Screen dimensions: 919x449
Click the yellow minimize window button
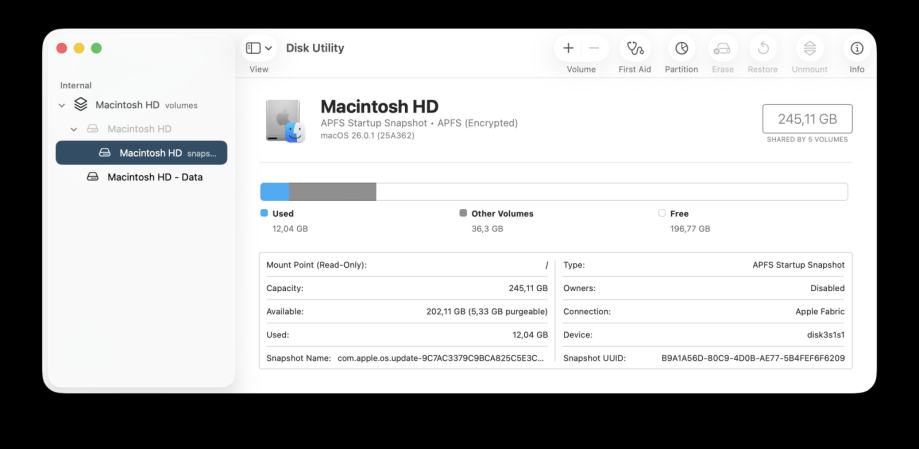point(79,48)
